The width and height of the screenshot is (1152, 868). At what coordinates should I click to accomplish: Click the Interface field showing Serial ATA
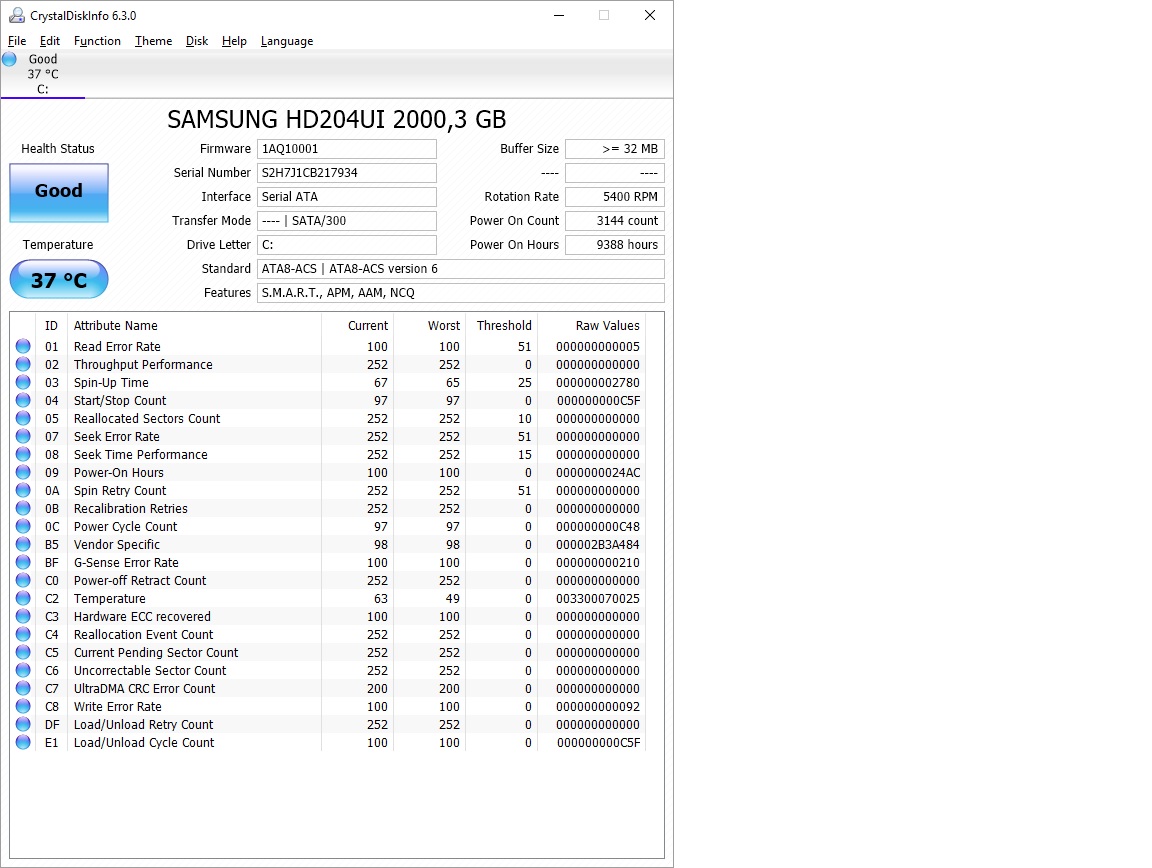pos(347,197)
